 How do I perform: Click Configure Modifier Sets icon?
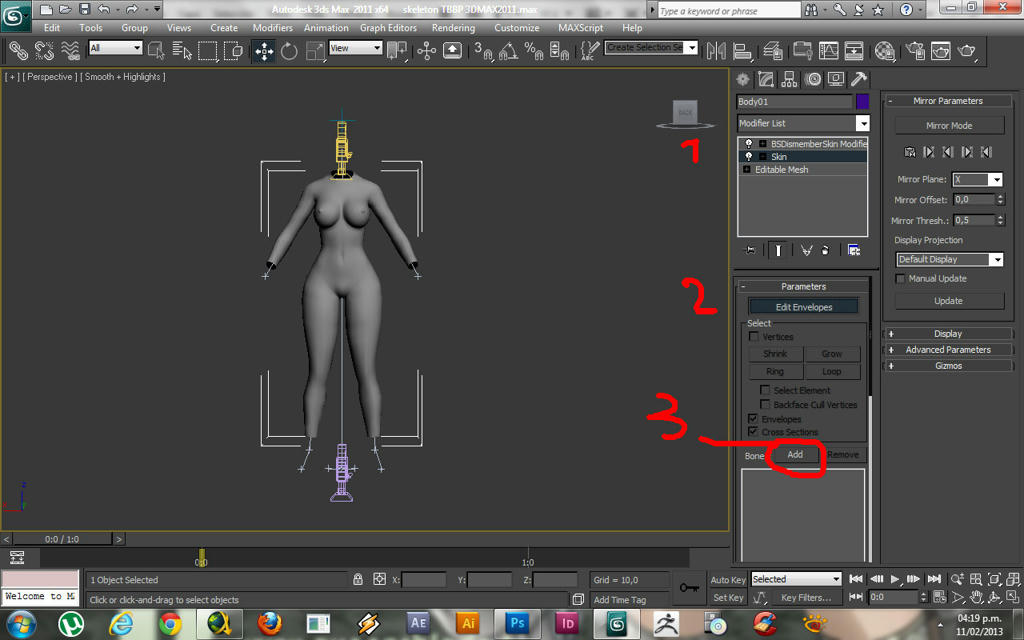pos(854,250)
